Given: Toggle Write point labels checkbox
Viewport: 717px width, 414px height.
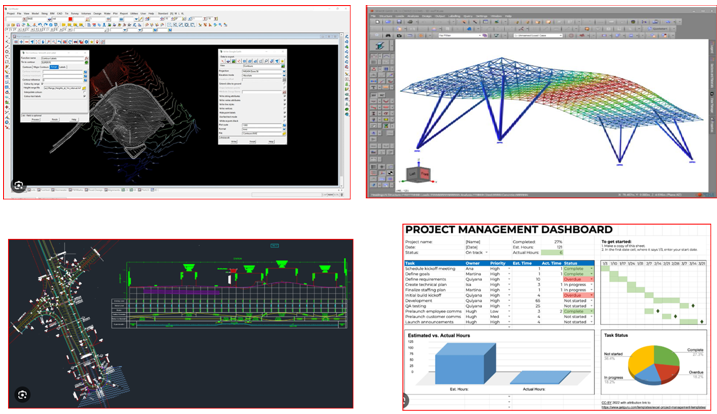Looking at the screenshot, I should click(x=284, y=113).
